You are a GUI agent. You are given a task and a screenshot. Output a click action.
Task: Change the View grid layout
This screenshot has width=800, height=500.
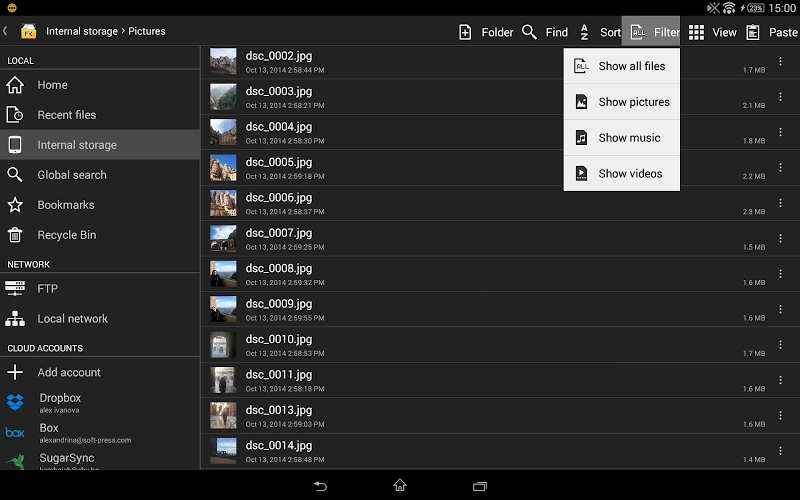712,32
